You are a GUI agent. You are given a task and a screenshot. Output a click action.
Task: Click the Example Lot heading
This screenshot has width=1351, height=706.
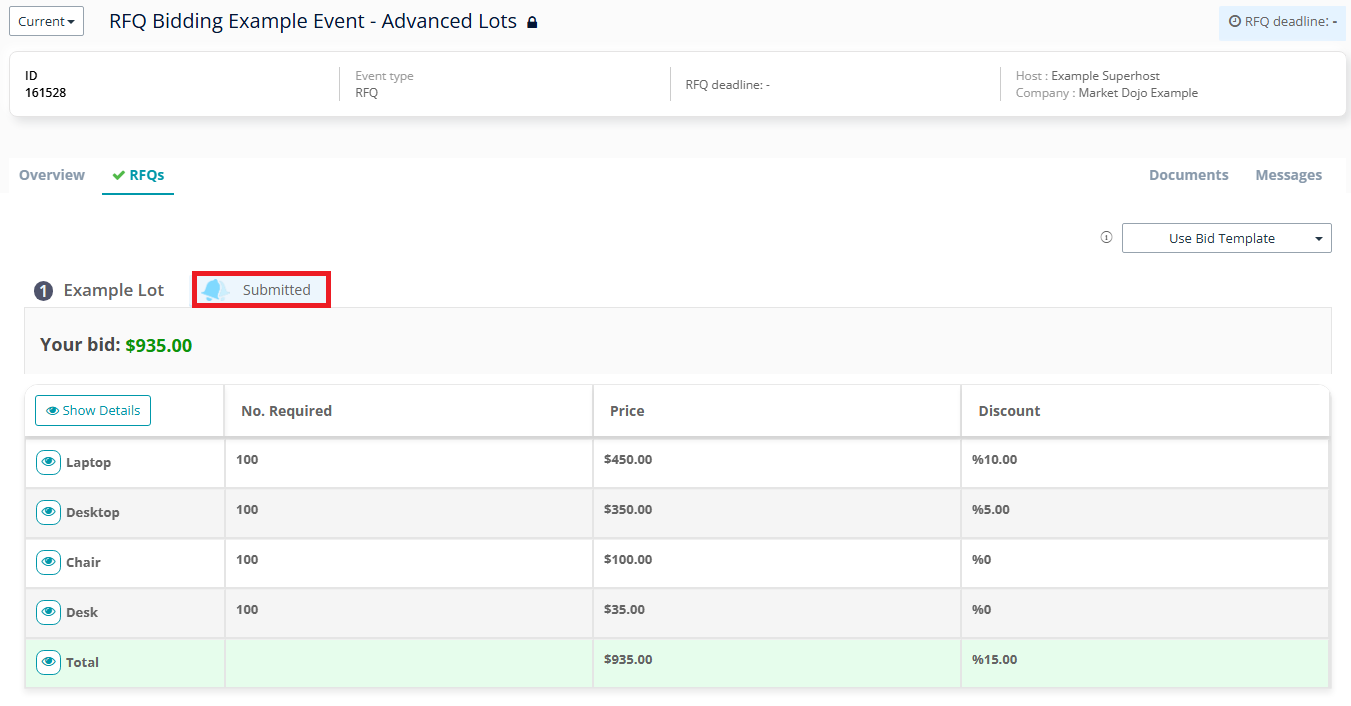113,290
